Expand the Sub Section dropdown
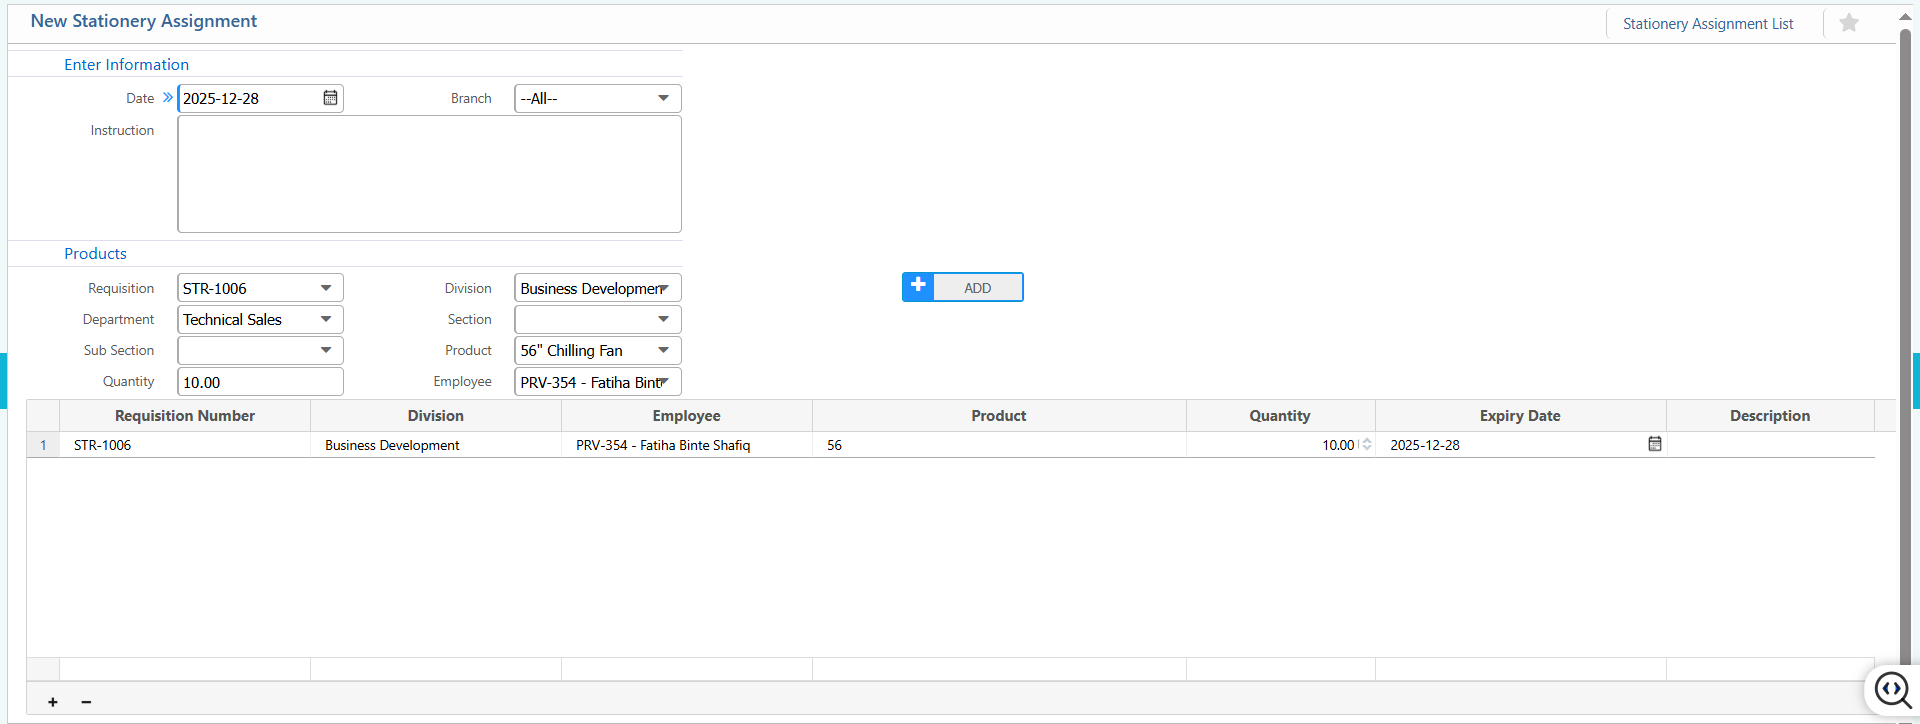Image resolution: width=1920 pixels, height=724 pixels. coord(326,350)
